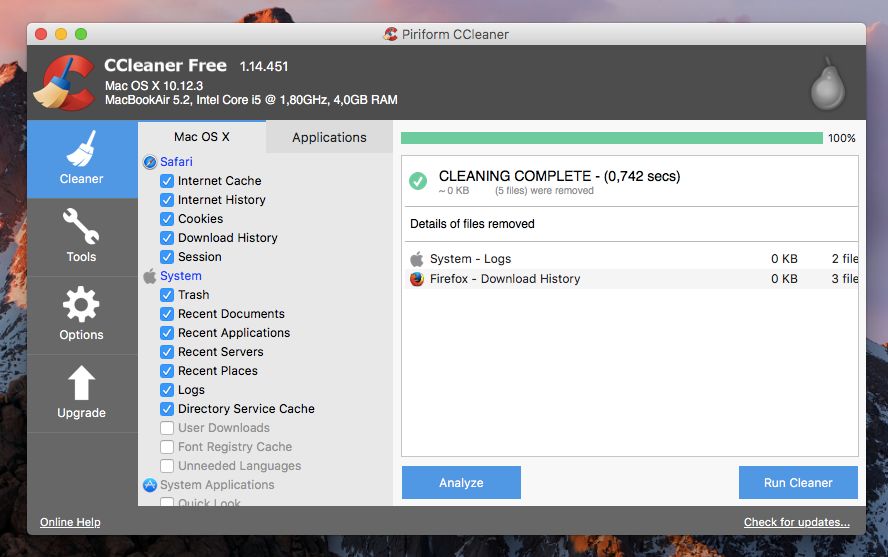Uncheck Download History checkbox under Safari
Image resolution: width=888 pixels, height=557 pixels.
click(x=166, y=238)
